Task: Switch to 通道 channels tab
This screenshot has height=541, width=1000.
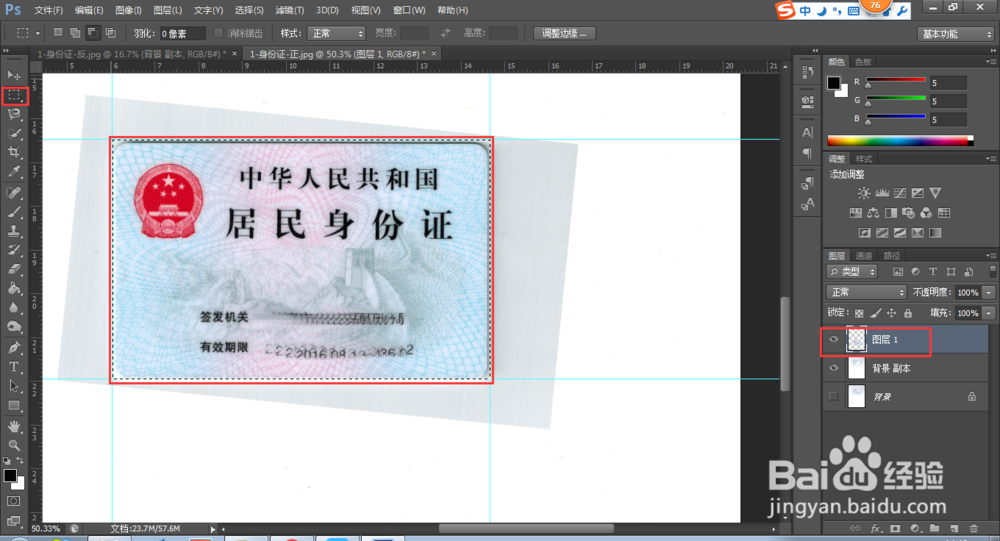Action: coord(864,255)
